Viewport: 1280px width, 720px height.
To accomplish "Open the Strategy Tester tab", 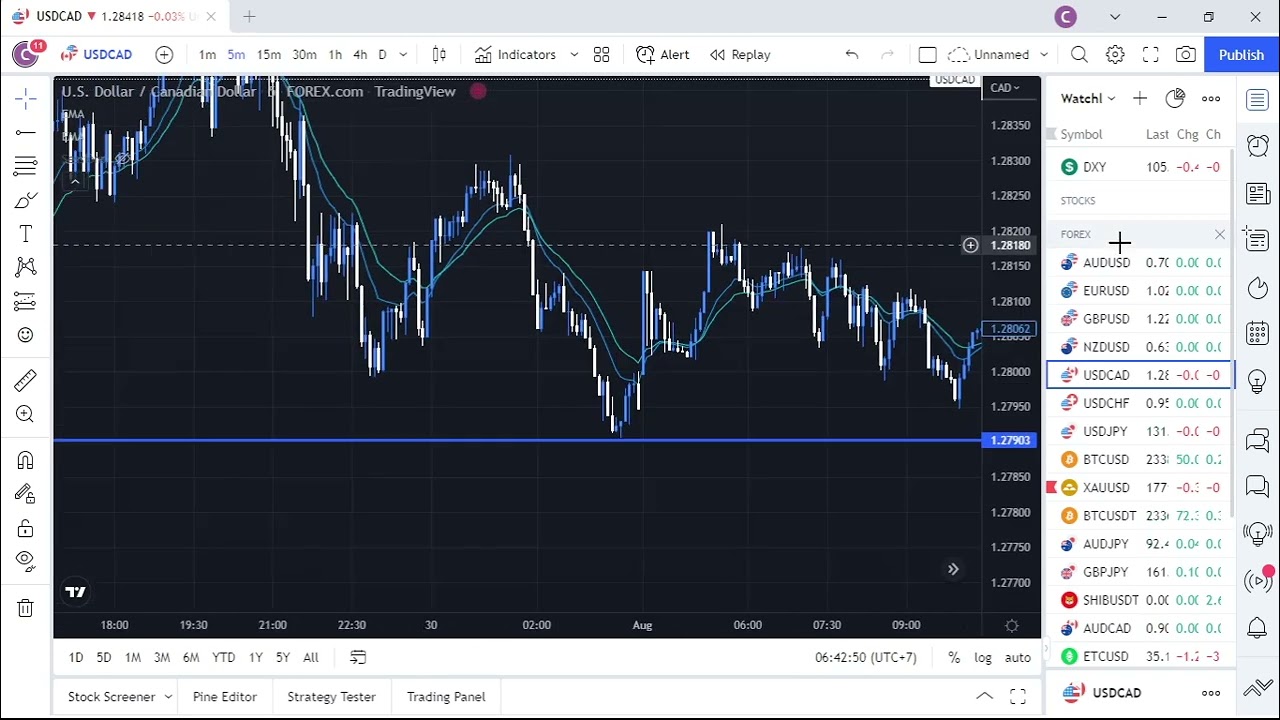I will [331, 697].
